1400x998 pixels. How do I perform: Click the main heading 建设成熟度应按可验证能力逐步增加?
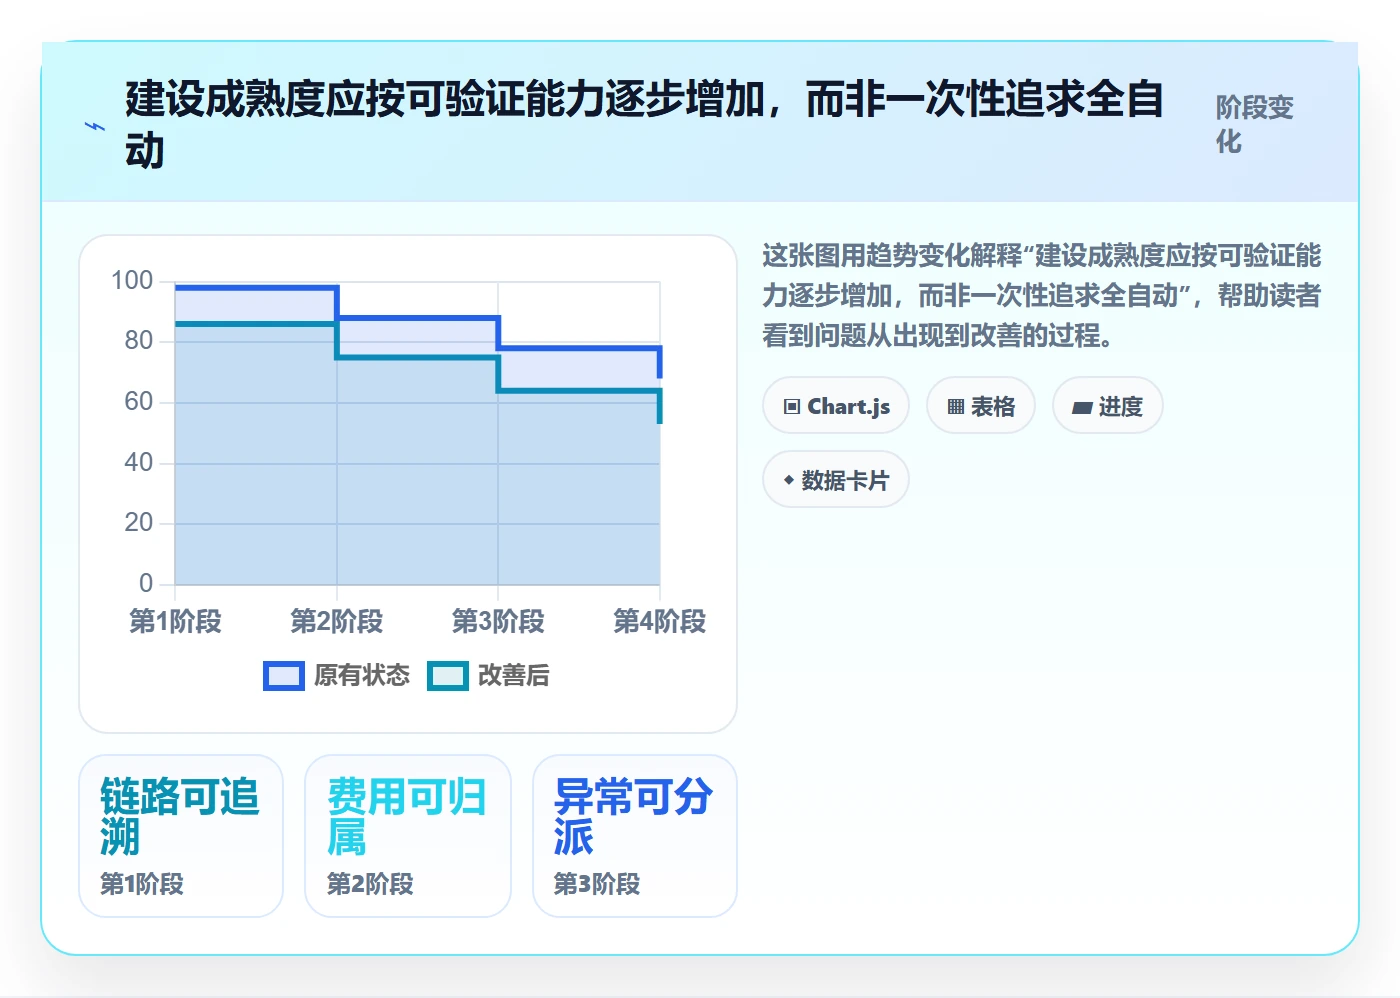tap(645, 125)
